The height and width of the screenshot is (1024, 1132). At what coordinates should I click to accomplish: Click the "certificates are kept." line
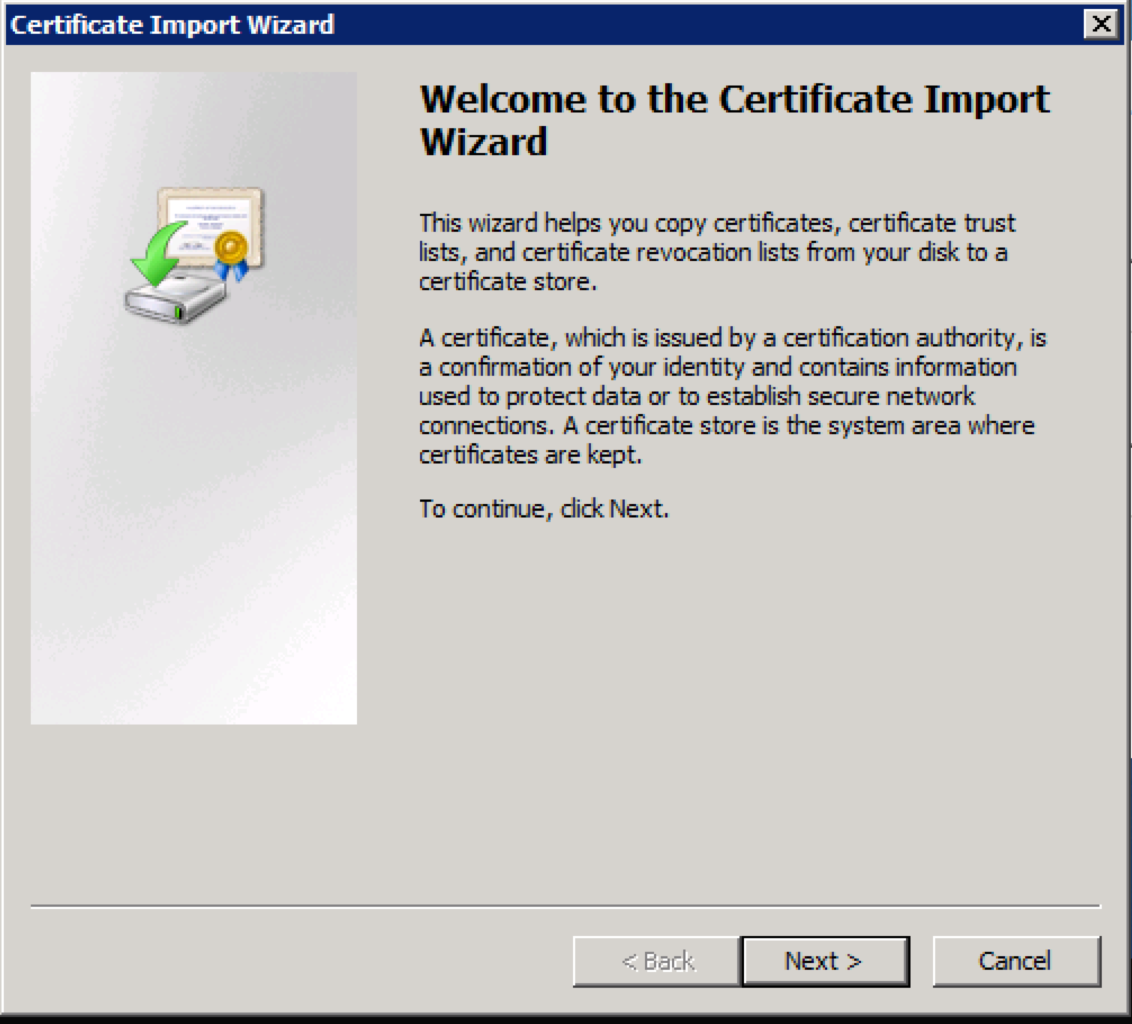tap(529, 455)
